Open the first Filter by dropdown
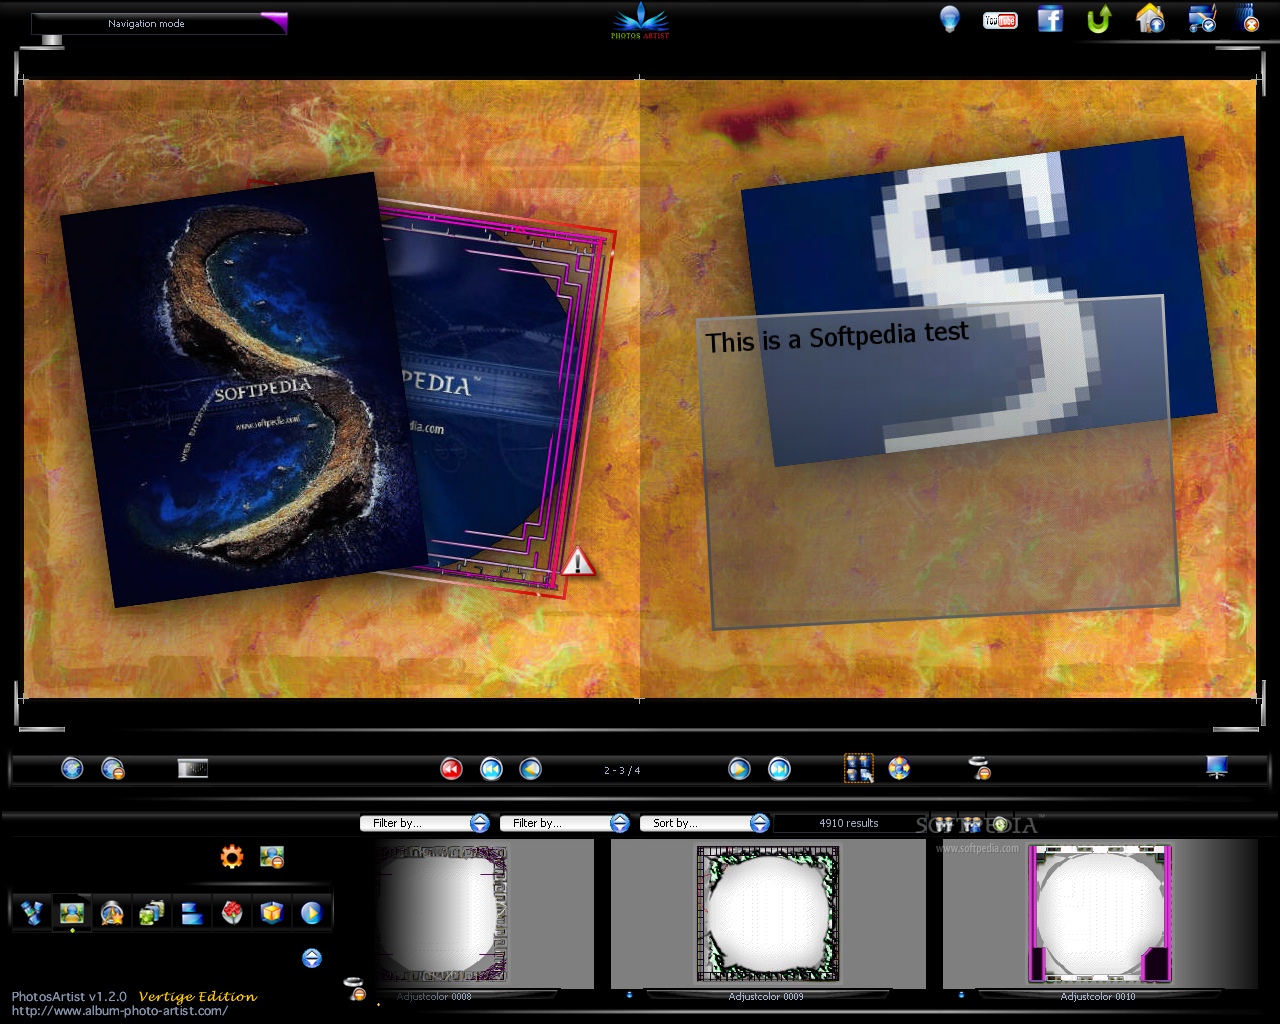This screenshot has height=1024, width=1280. click(x=424, y=823)
